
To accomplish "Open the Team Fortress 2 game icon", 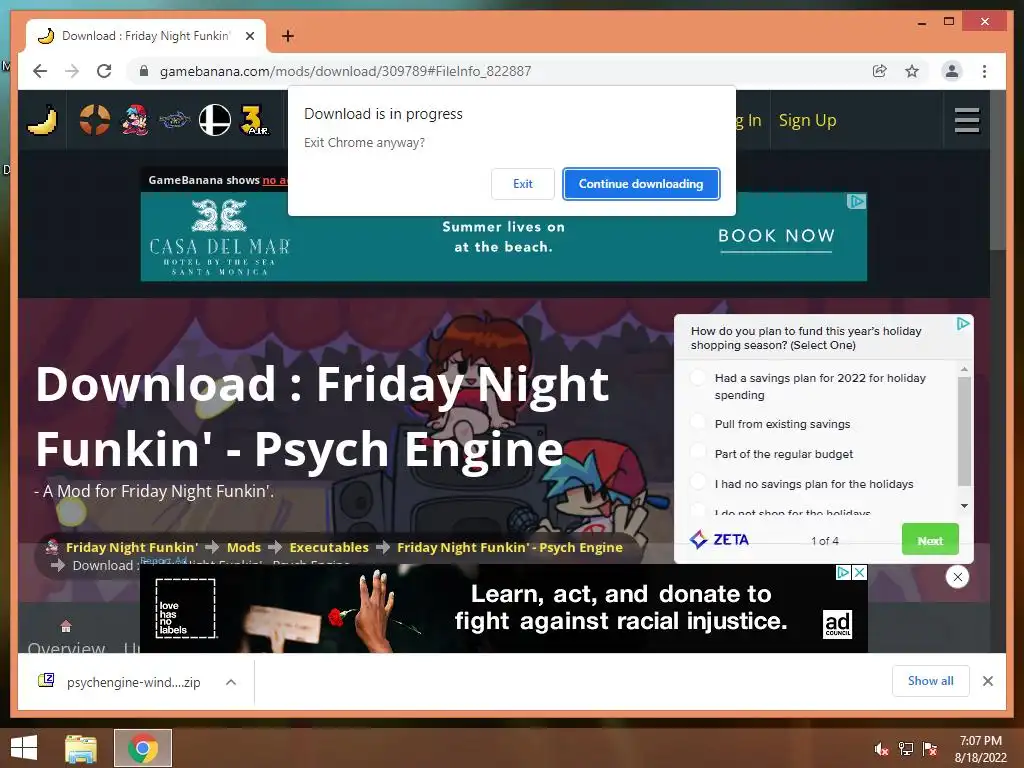I will tap(95, 120).
